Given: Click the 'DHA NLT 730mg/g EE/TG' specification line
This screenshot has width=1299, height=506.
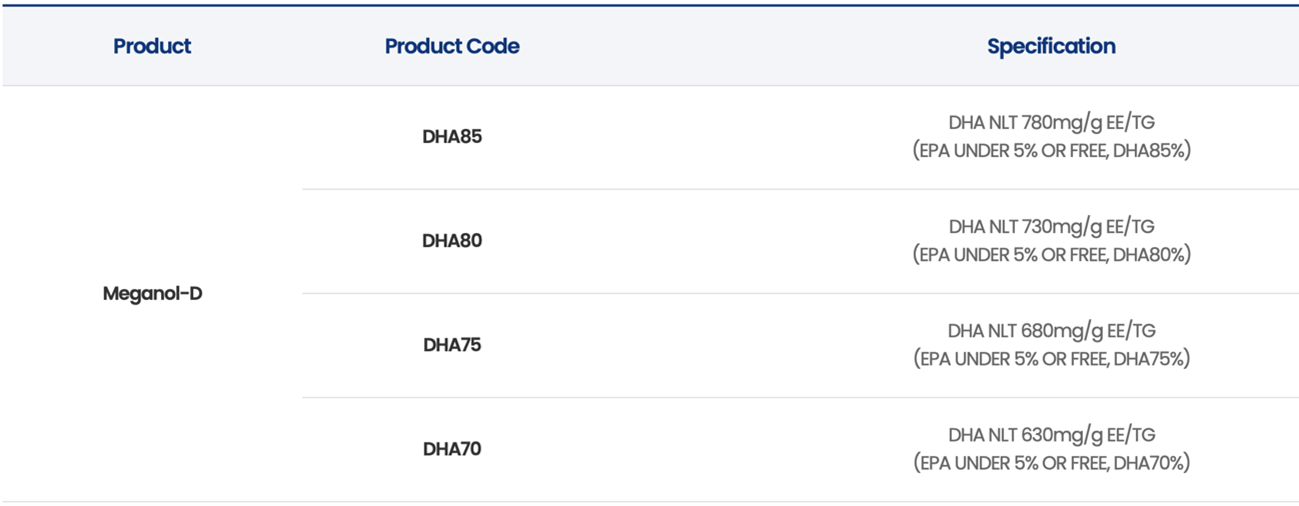Looking at the screenshot, I should click(x=1051, y=227).
